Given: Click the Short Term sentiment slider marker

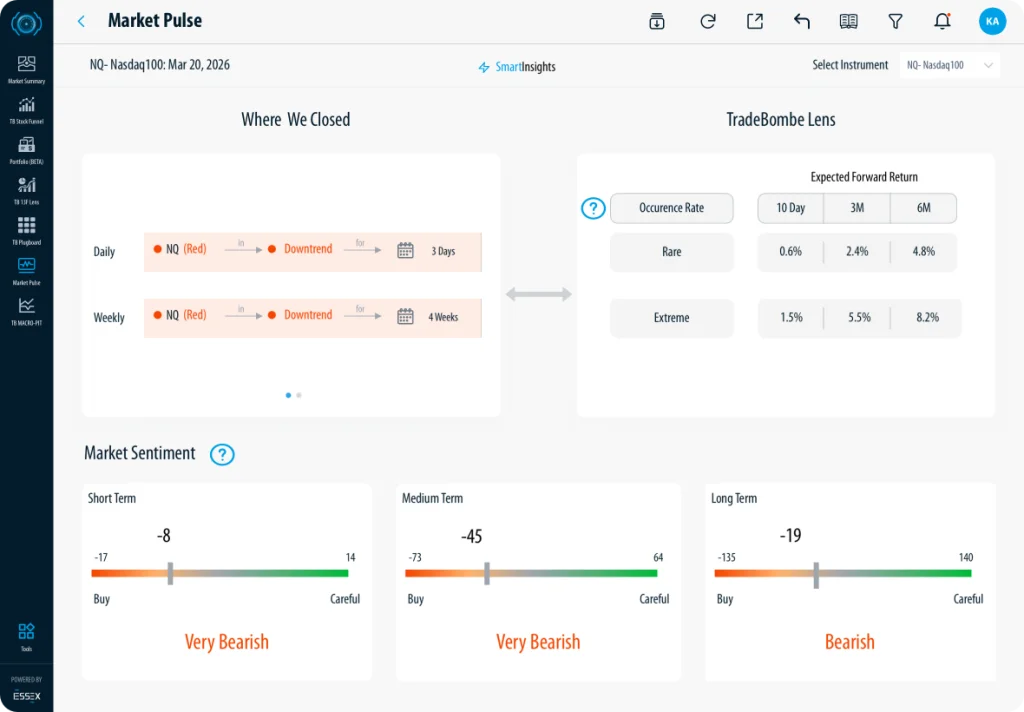Looking at the screenshot, I should point(170,573).
